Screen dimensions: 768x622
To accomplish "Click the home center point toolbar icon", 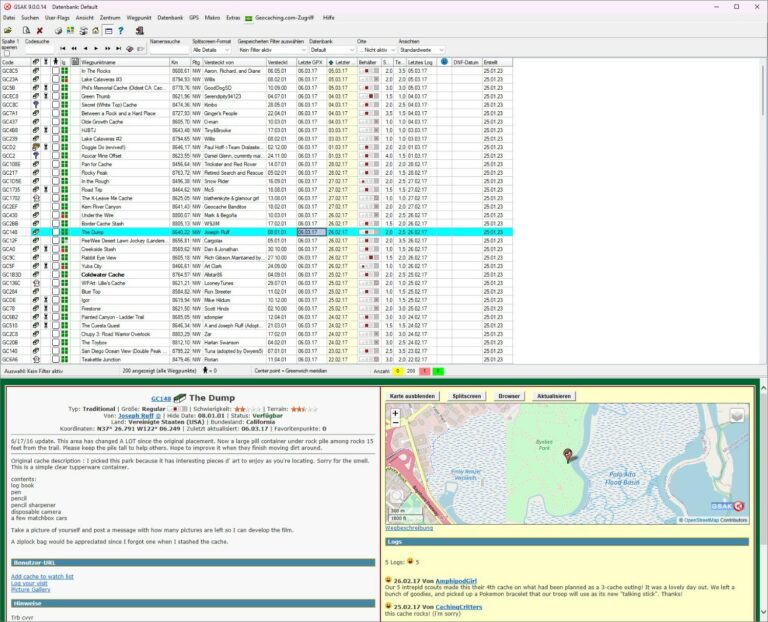I will coord(96,31).
